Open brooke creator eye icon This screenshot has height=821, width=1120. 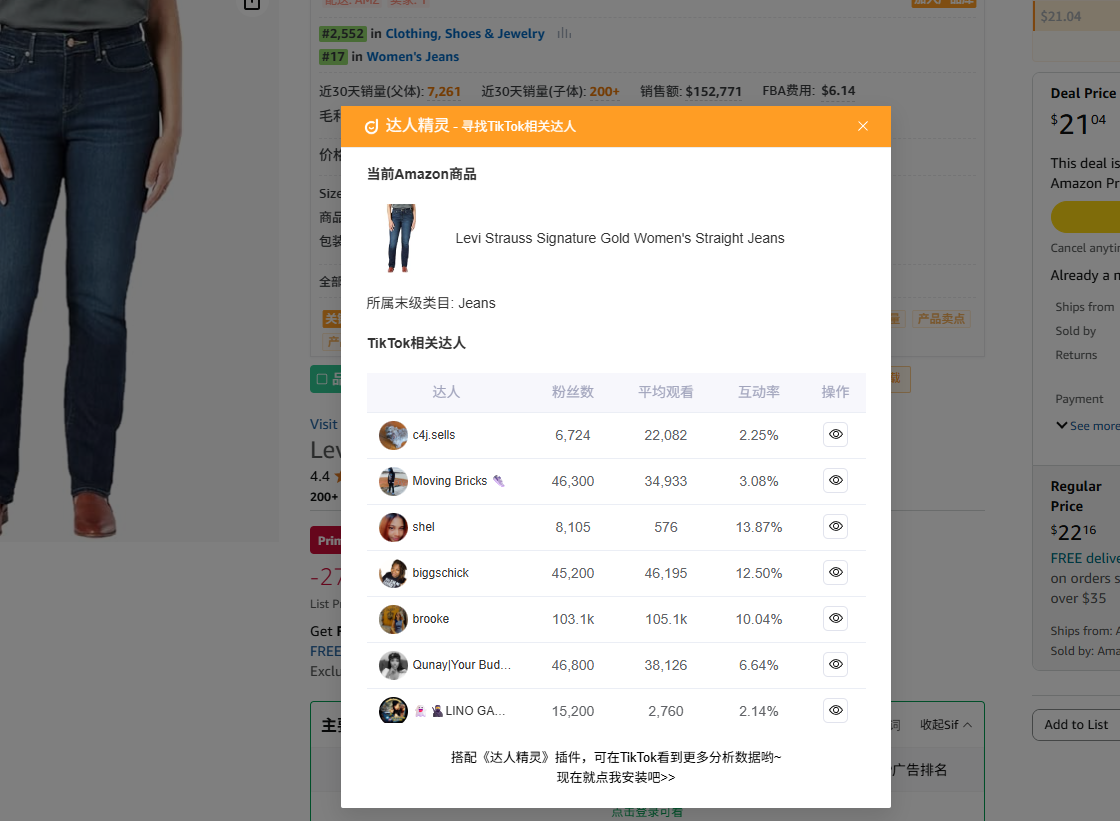[x=835, y=618]
